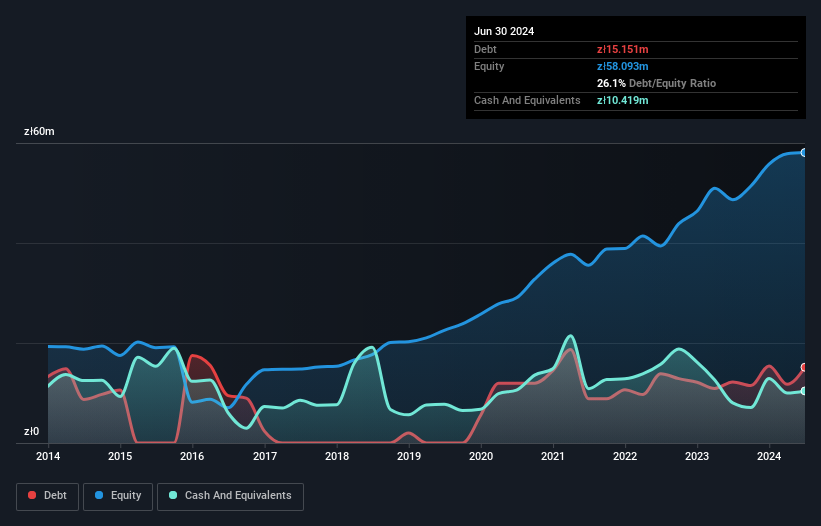This screenshot has width=821, height=526.
Task: Click the Debt value zł15.151m in tooltip
Action: (x=623, y=49)
